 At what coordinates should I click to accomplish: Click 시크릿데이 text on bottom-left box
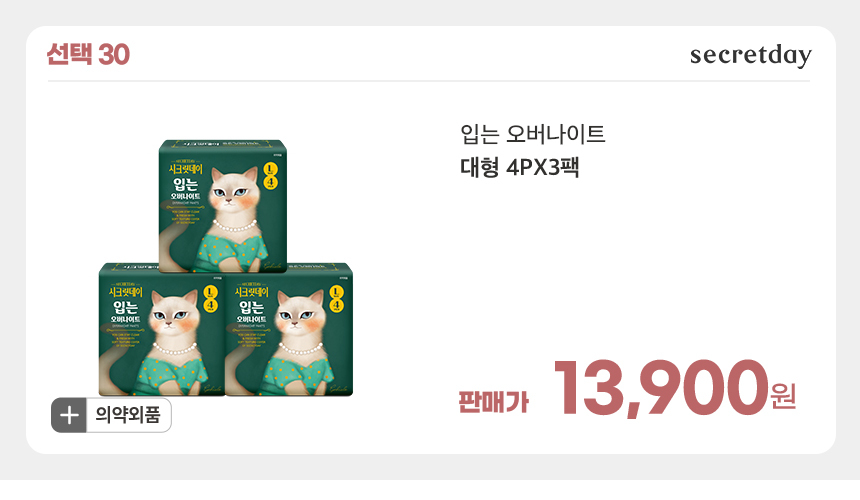pos(126,292)
